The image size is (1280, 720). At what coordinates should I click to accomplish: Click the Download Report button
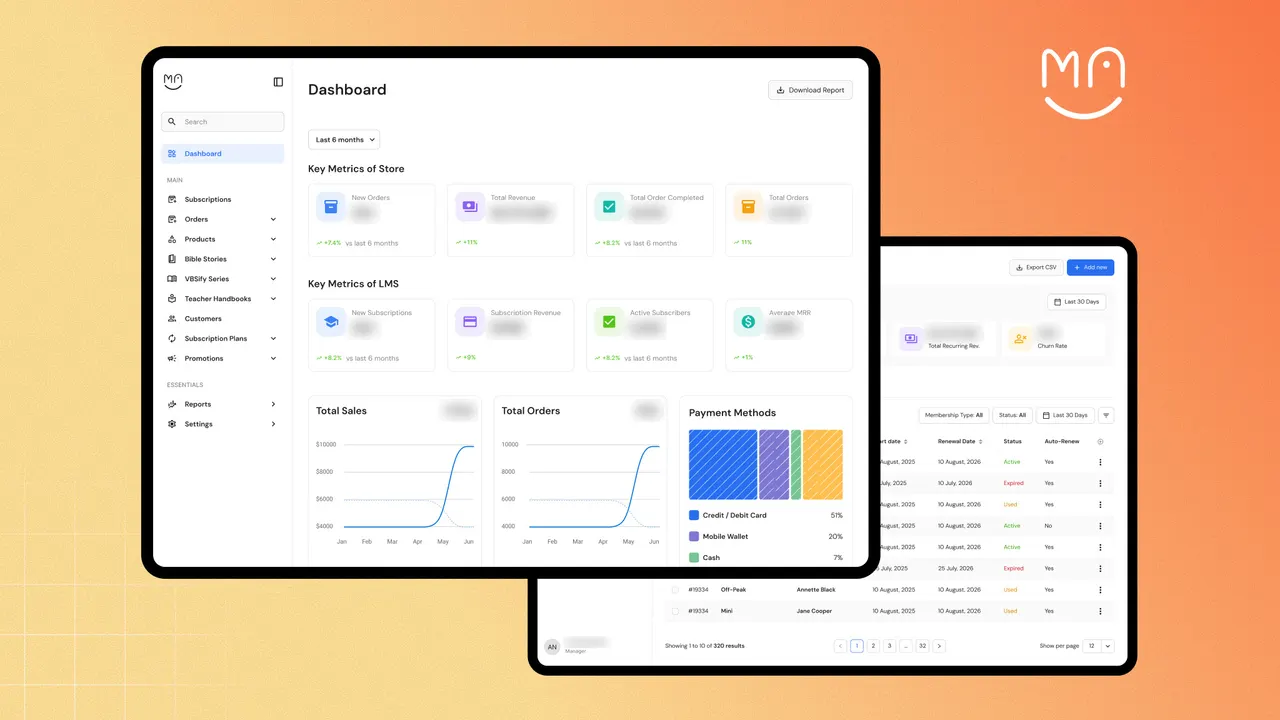[x=810, y=90]
